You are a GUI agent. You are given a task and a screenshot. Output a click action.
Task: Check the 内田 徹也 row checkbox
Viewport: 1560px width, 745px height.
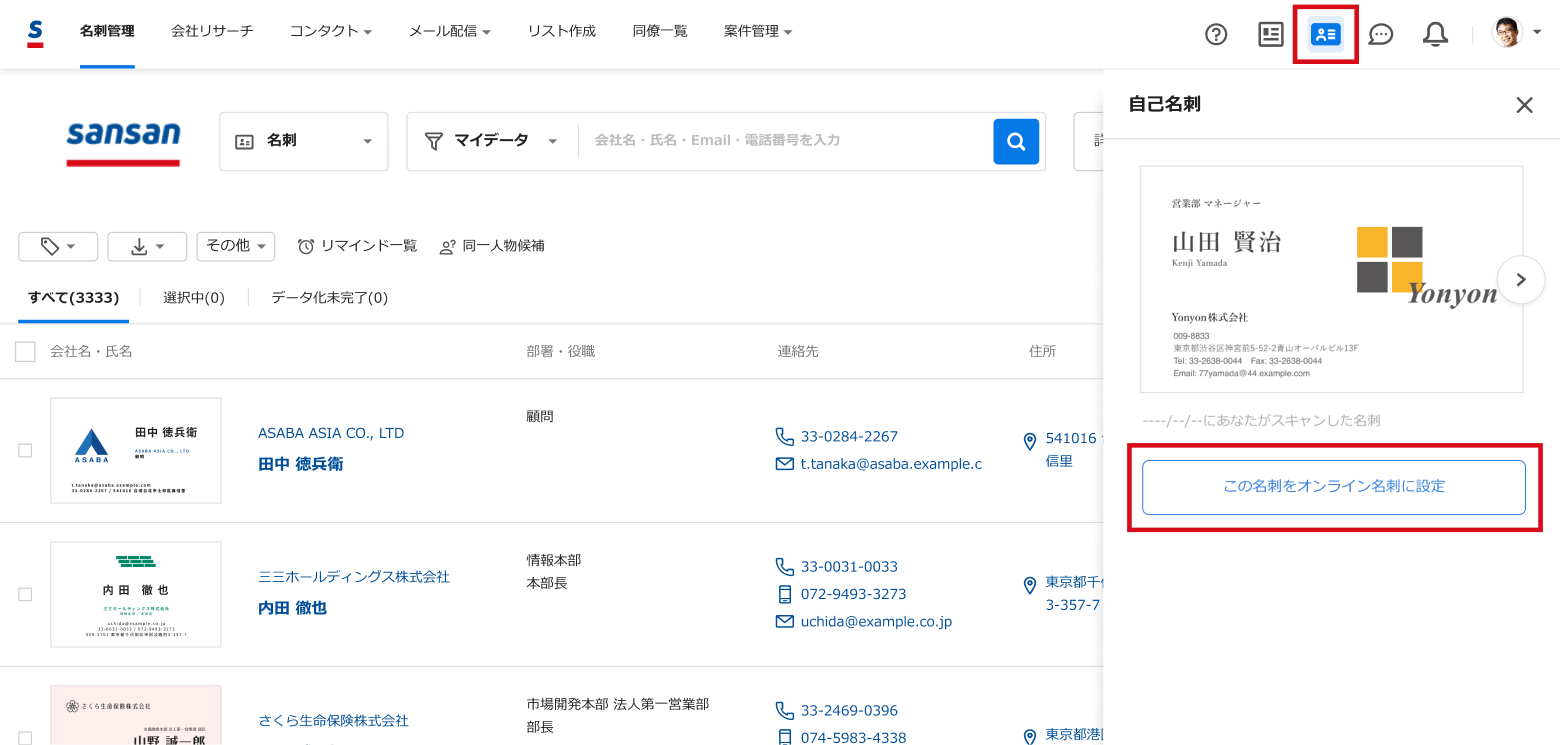coord(25,594)
